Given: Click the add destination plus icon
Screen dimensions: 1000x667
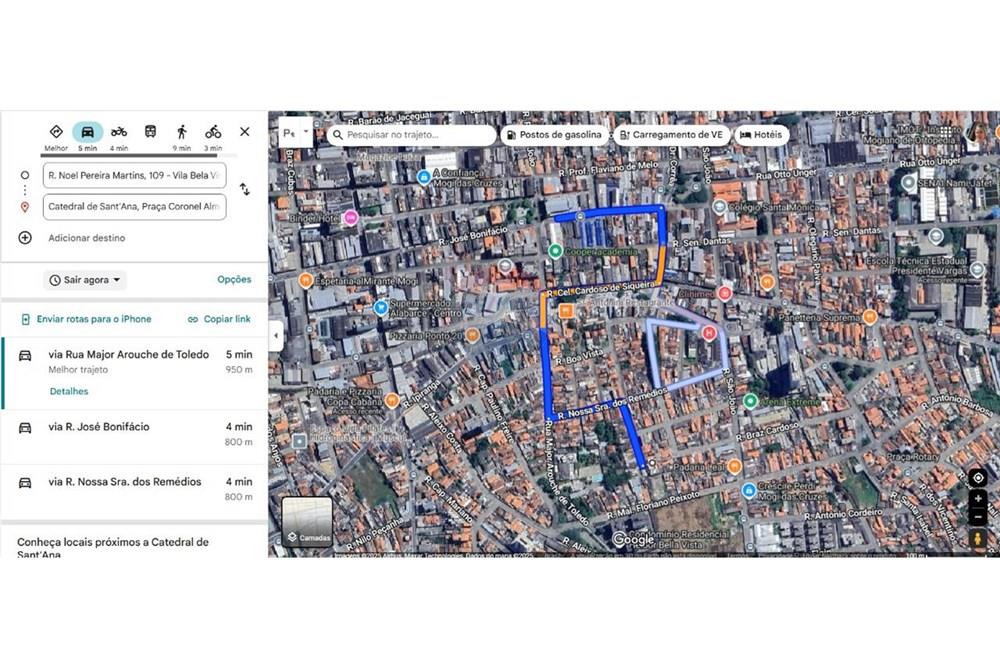Looking at the screenshot, I should [25, 238].
